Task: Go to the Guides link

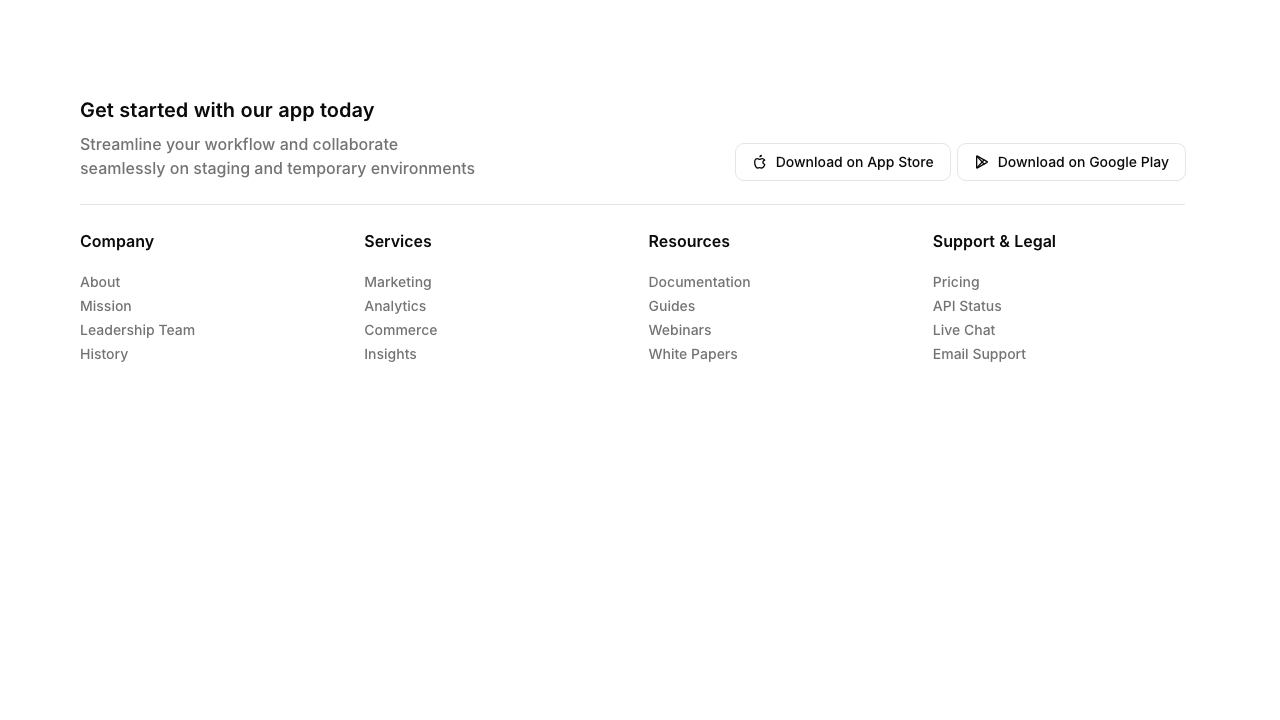Action: (671, 306)
